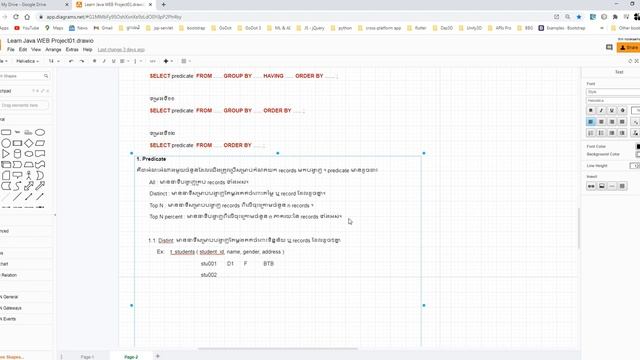Open the Helvetica font dropdown in toolbar

tap(27, 61)
